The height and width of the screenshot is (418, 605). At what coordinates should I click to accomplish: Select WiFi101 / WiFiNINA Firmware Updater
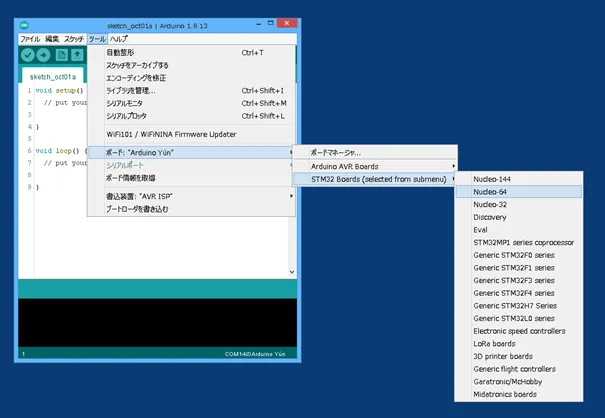click(171, 134)
